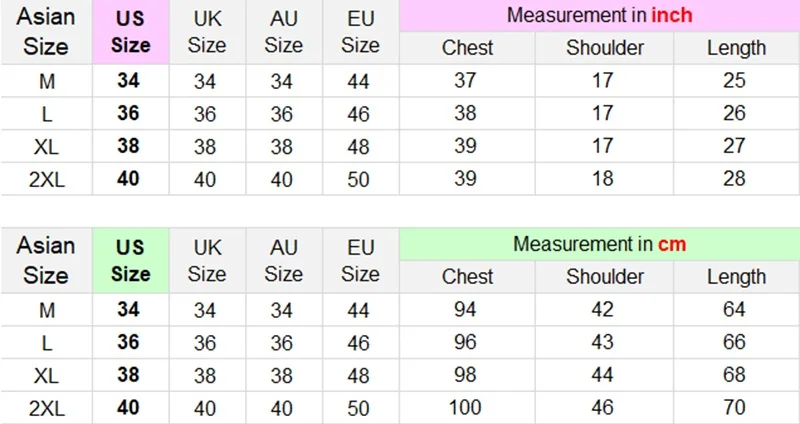The image size is (800, 424).
Task: Click Chest value 100 in cm table
Action: tap(466, 408)
